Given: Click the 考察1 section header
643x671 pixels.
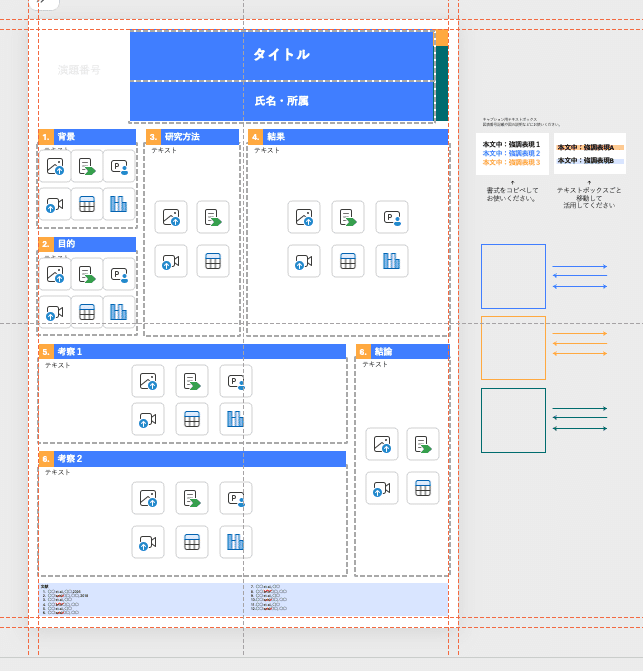Looking at the screenshot, I should [x=192, y=352].
